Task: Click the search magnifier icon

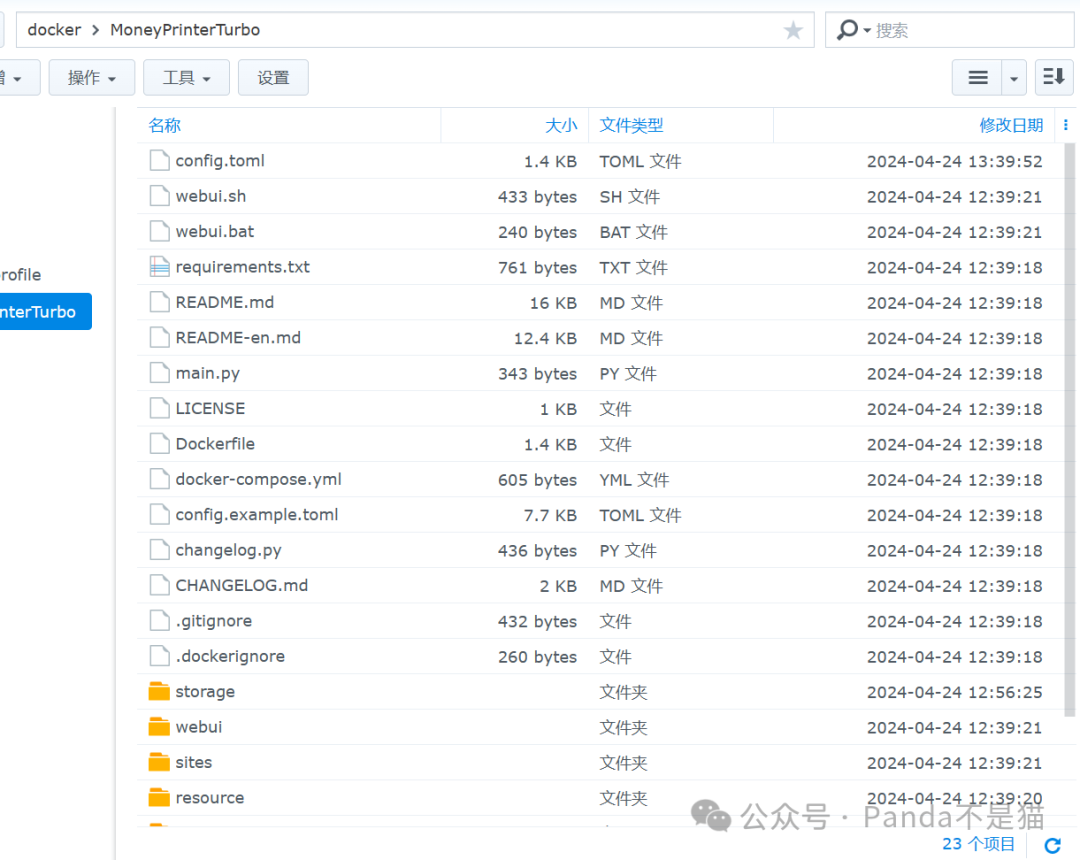Action: point(847,30)
